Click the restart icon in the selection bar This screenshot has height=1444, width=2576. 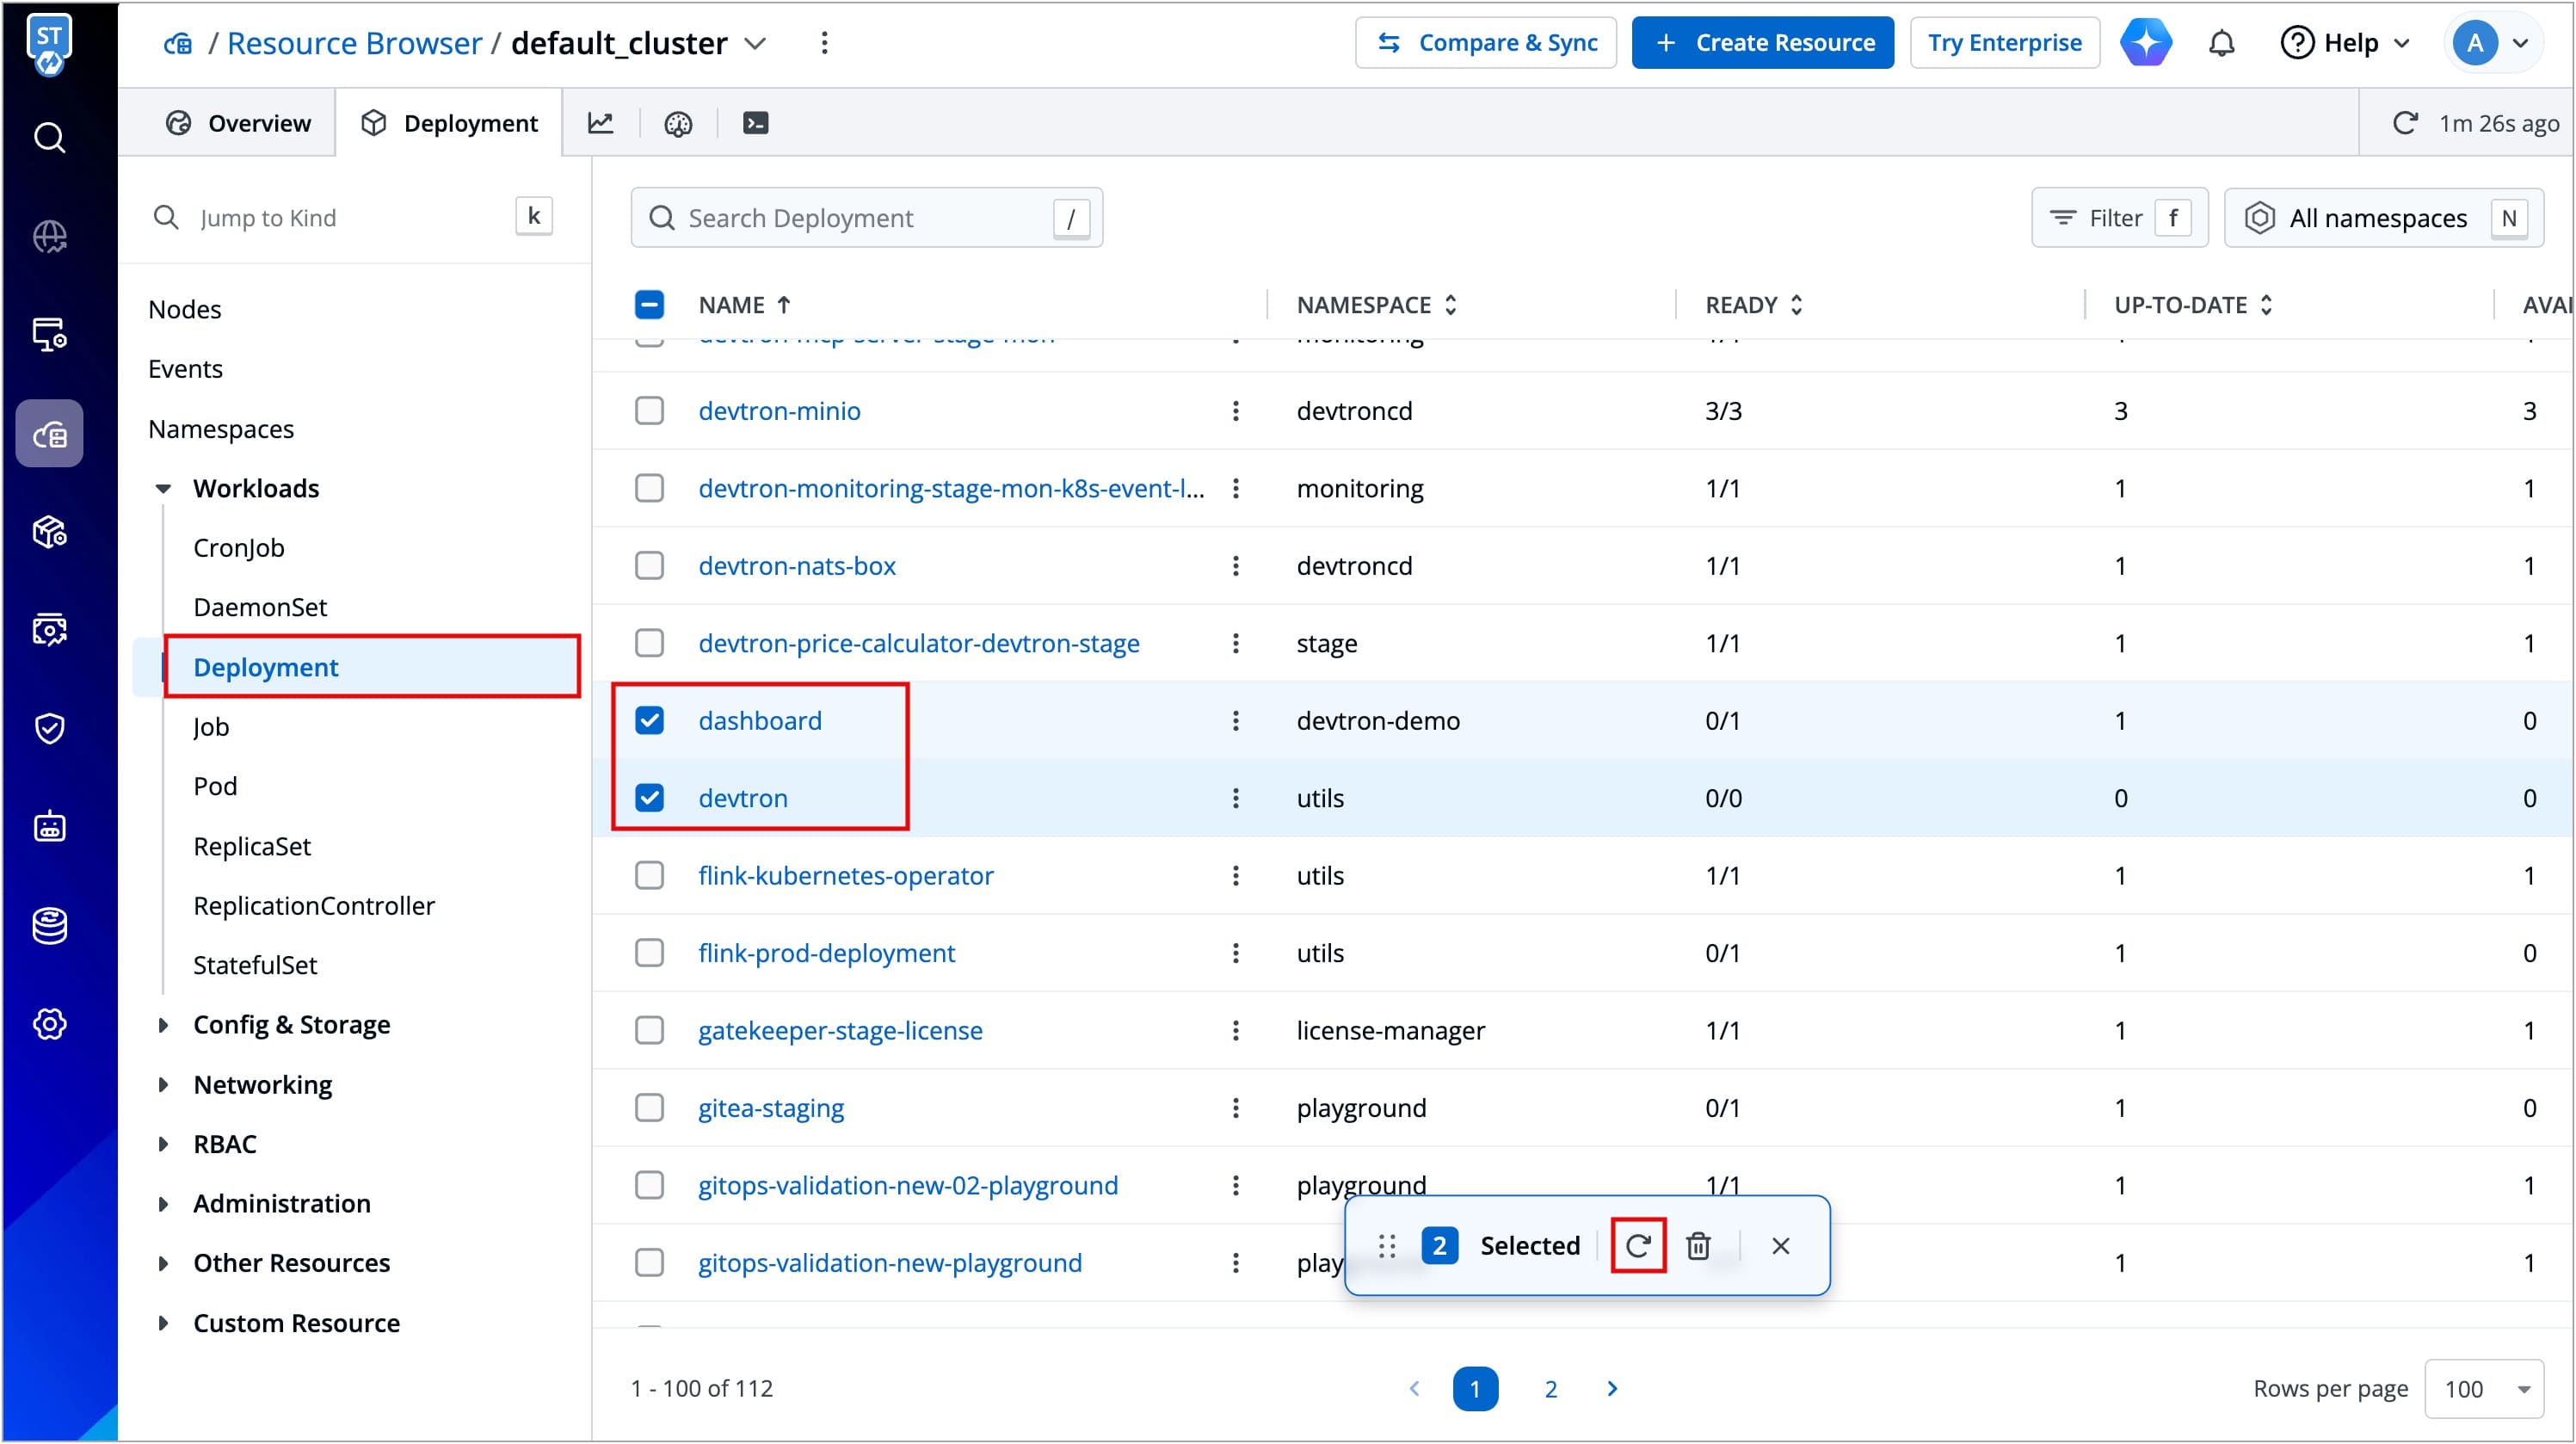[1637, 1245]
